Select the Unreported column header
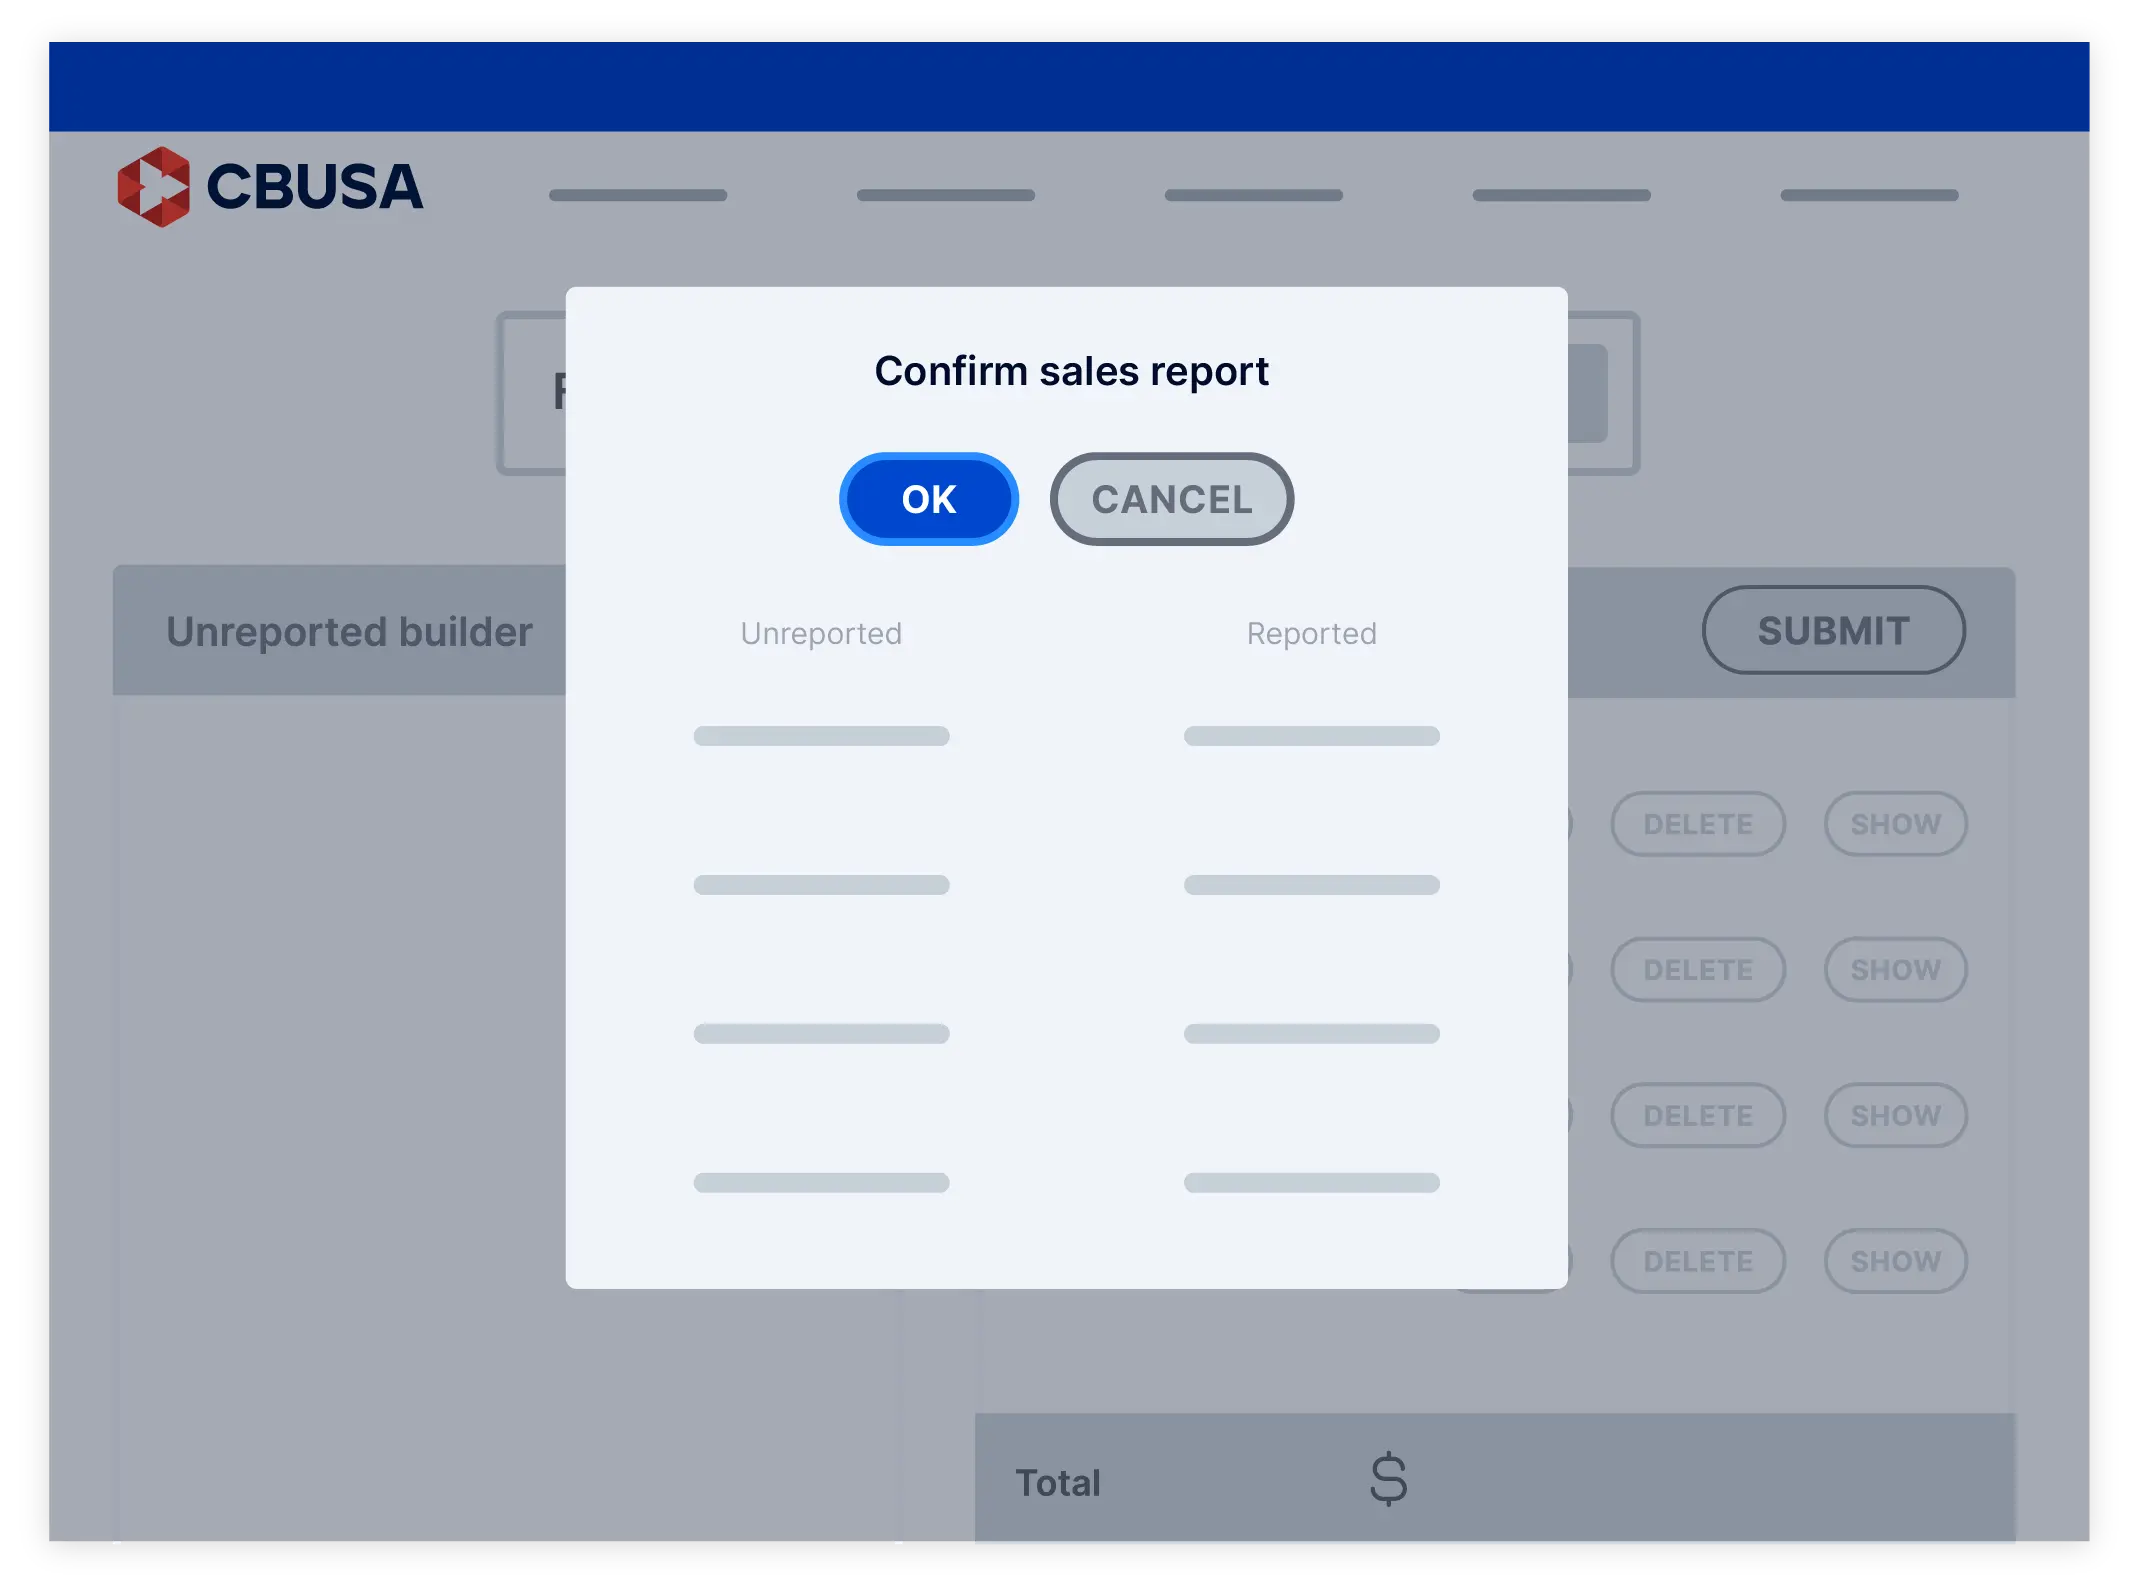This screenshot has height=1591, width=2133. coord(821,634)
